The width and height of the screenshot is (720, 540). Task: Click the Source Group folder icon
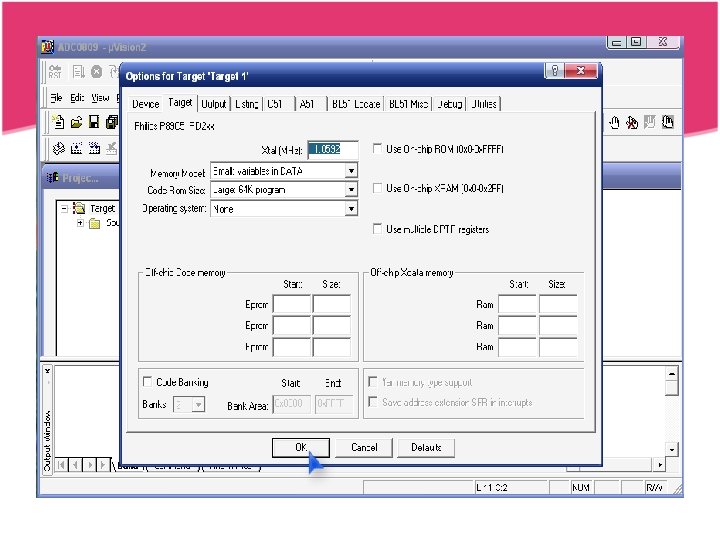[x=95, y=223]
